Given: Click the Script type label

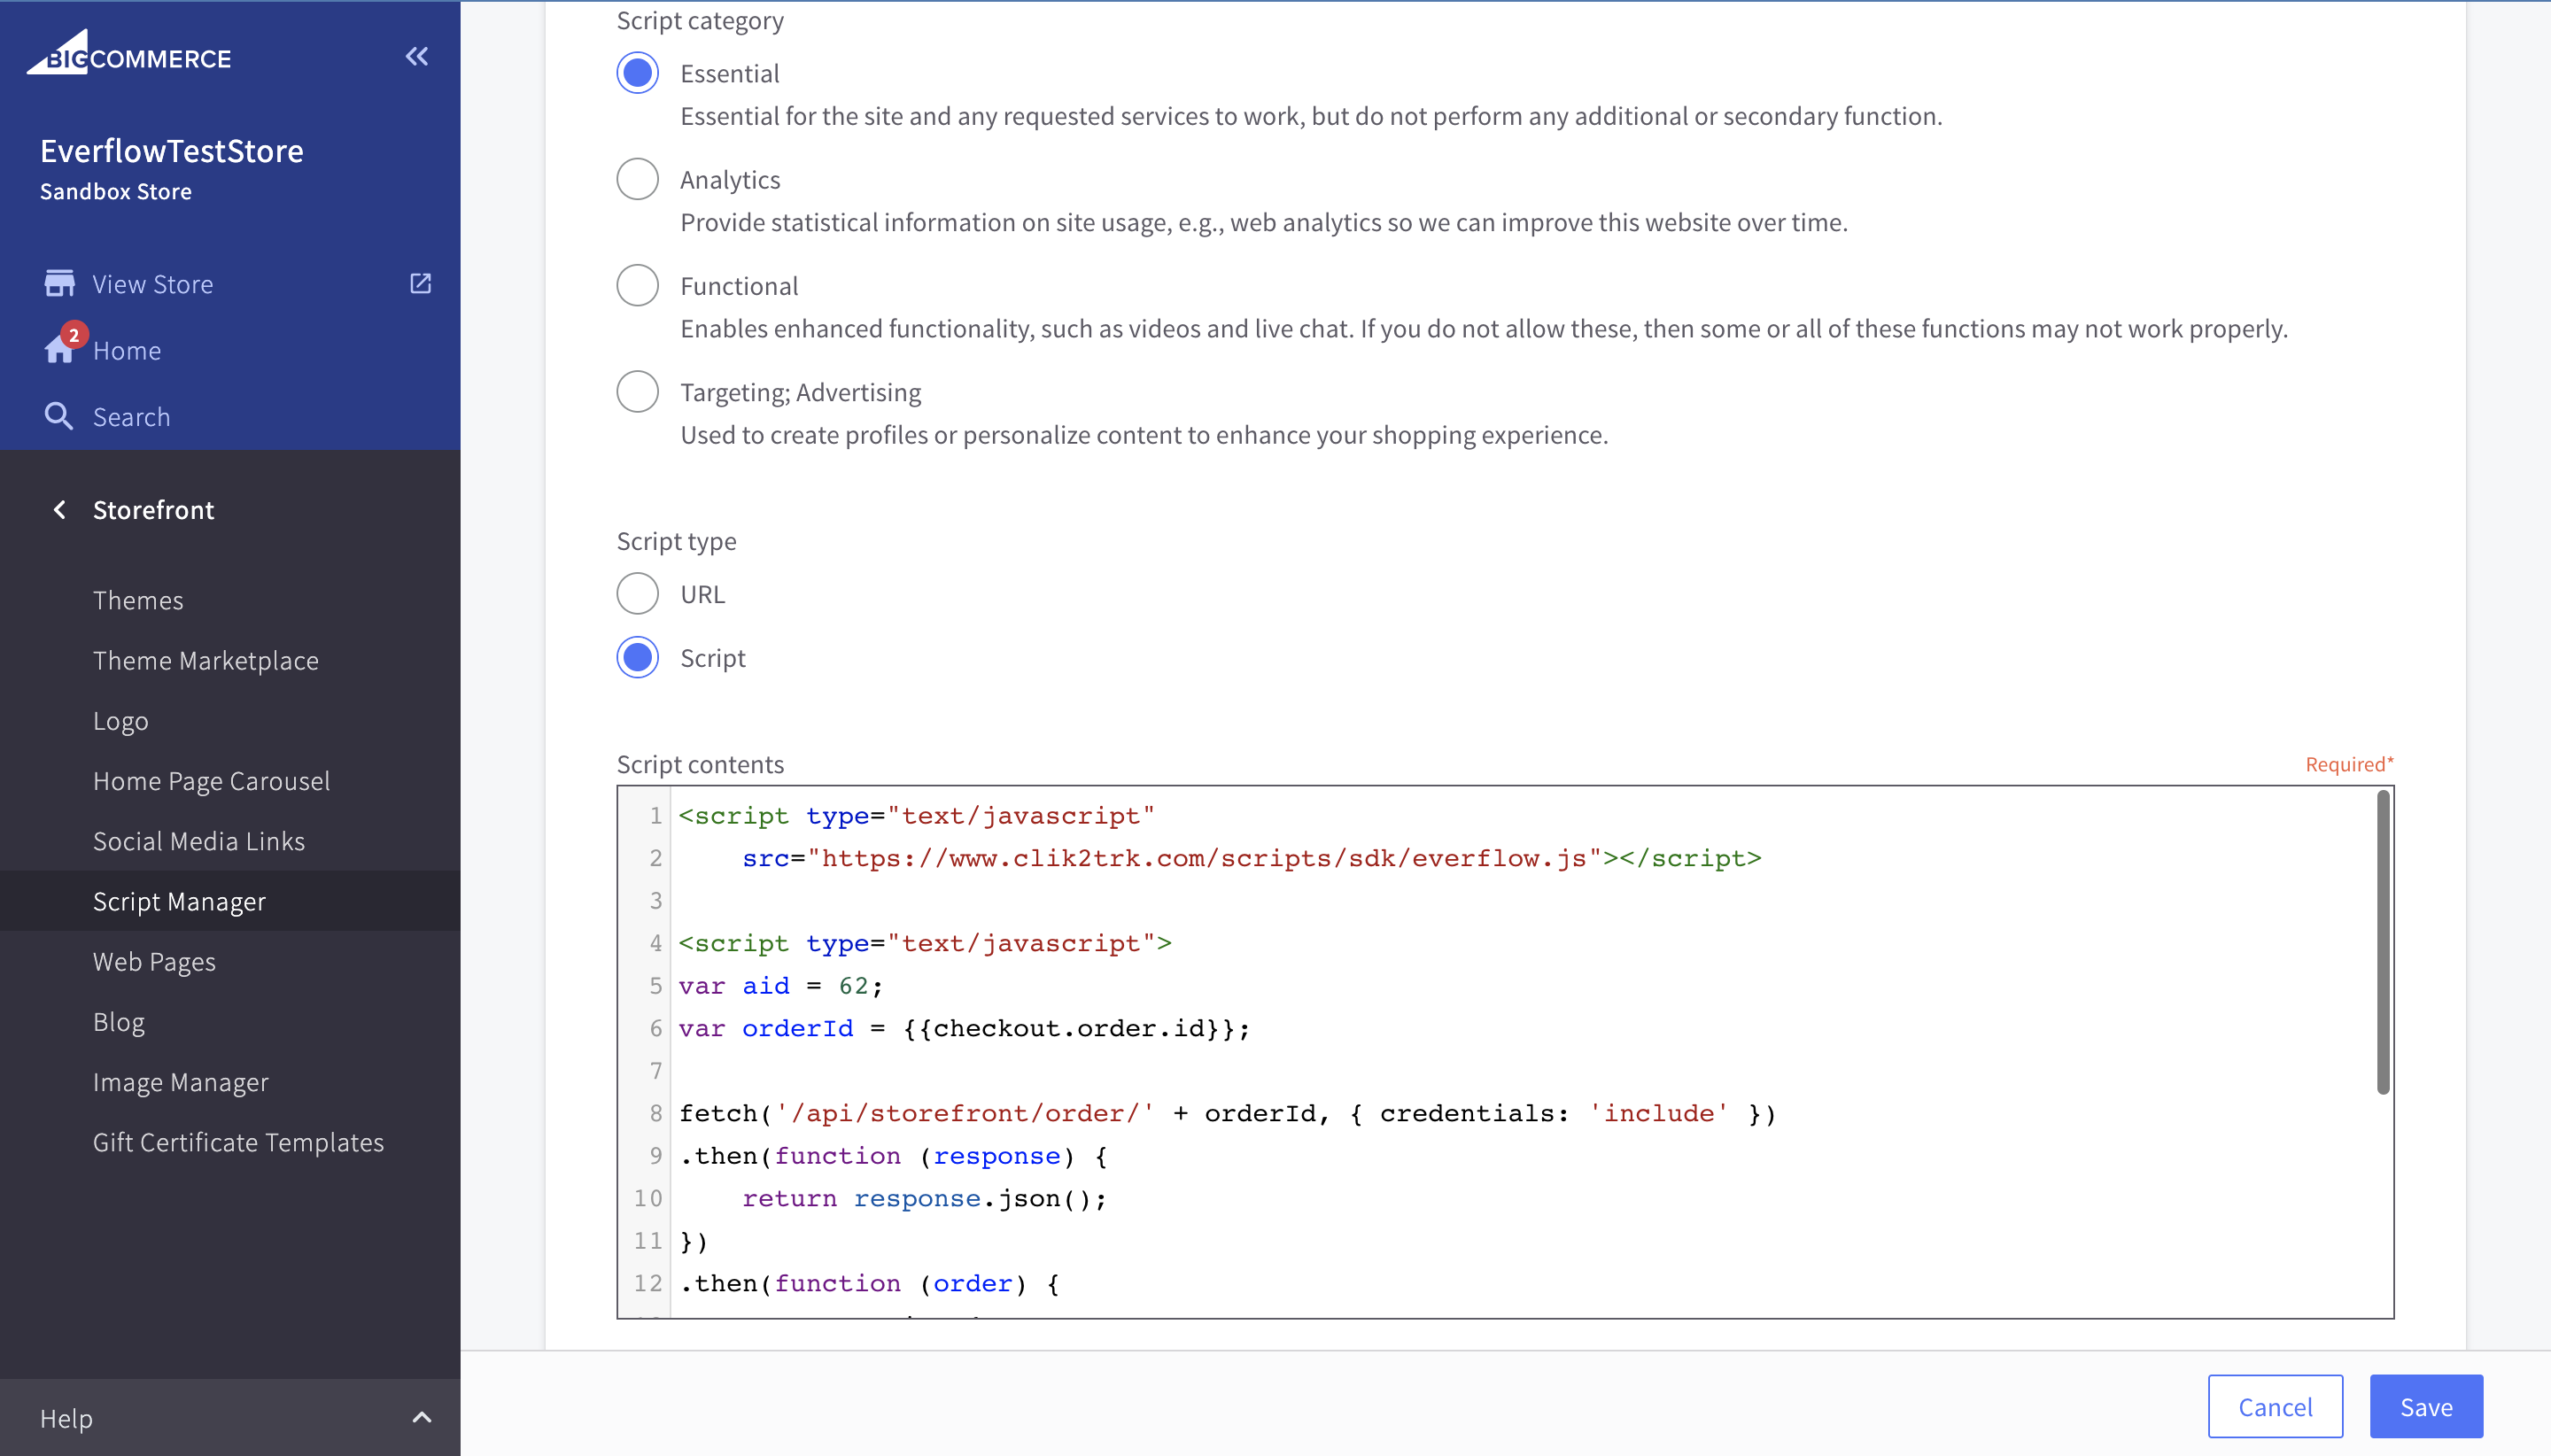Looking at the screenshot, I should (676, 541).
